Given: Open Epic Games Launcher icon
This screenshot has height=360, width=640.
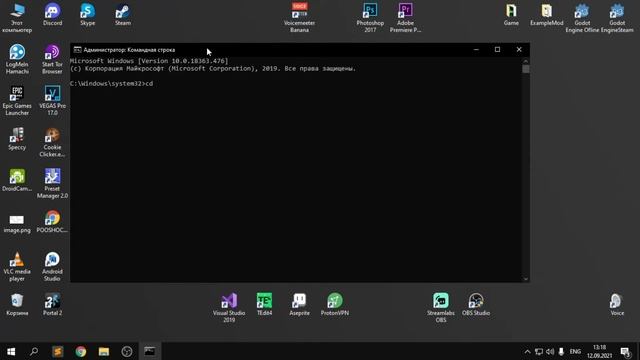Looking at the screenshot, I should point(17,100).
